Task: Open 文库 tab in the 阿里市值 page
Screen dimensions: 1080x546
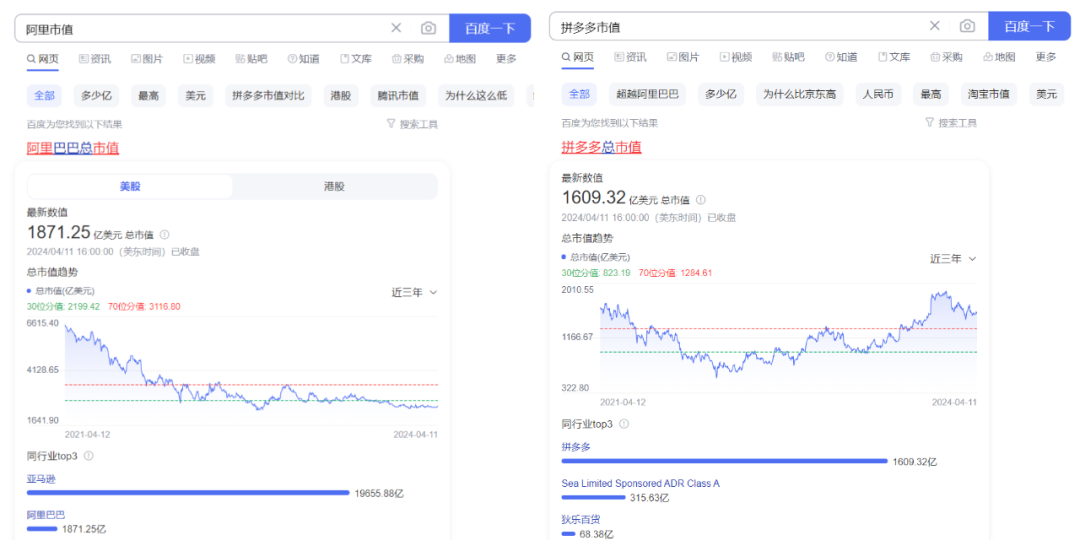Action: 355,59
